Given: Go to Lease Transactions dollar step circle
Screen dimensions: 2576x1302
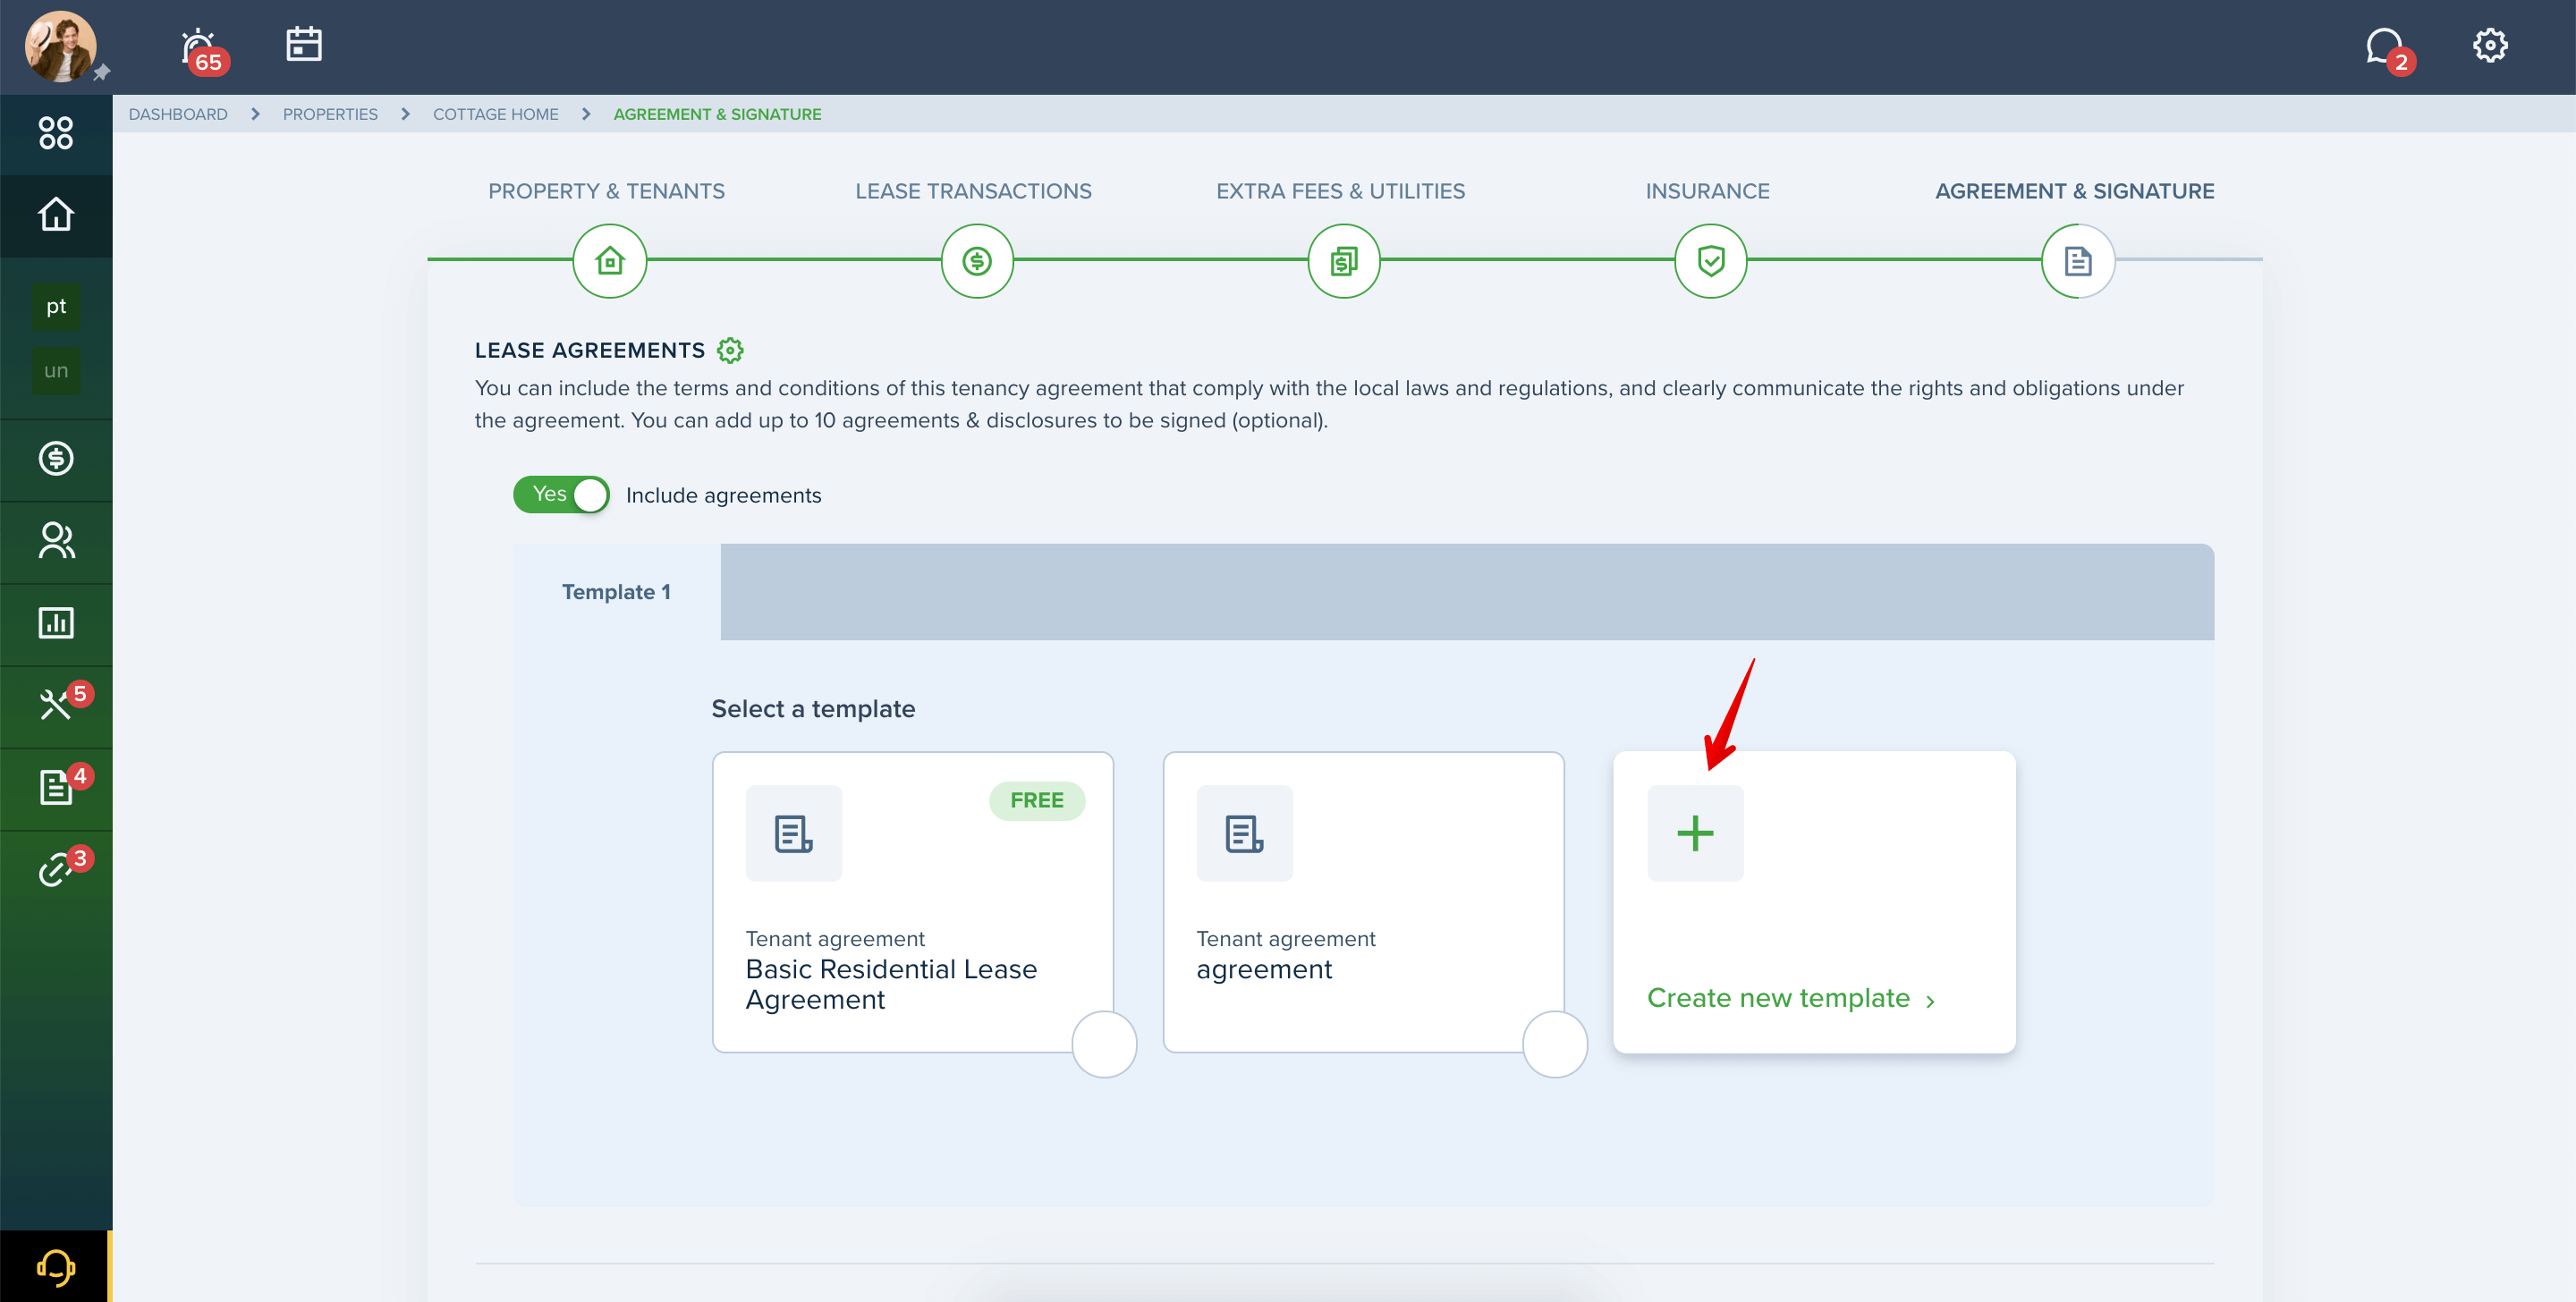Looking at the screenshot, I should (x=977, y=261).
